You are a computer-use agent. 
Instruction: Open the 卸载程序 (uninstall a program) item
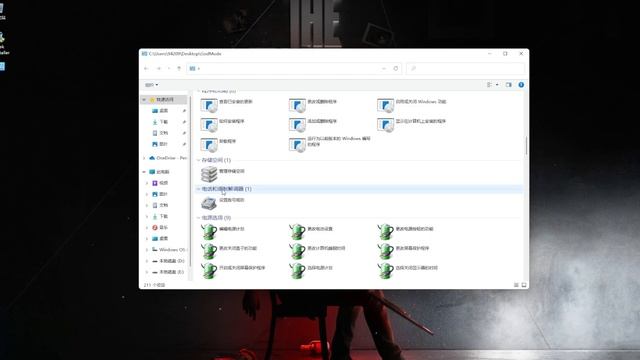(219, 144)
